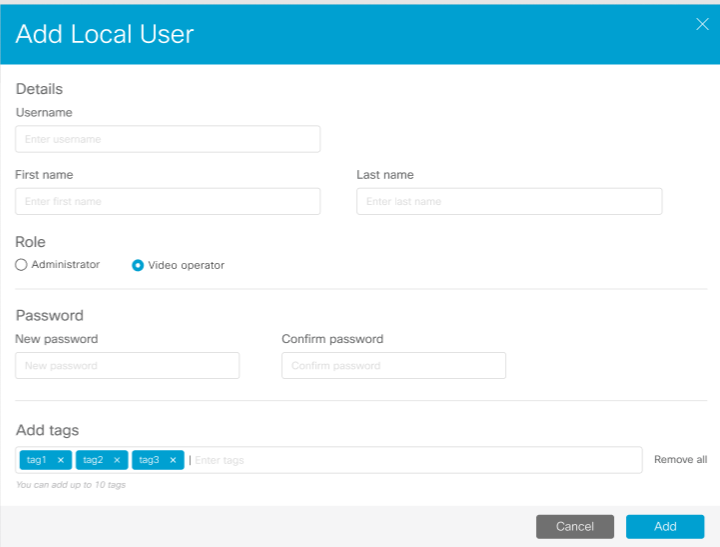This screenshot has height=547, width=720.
Task: Click the Confirm password input field
Action: click(x=393, y=366)
